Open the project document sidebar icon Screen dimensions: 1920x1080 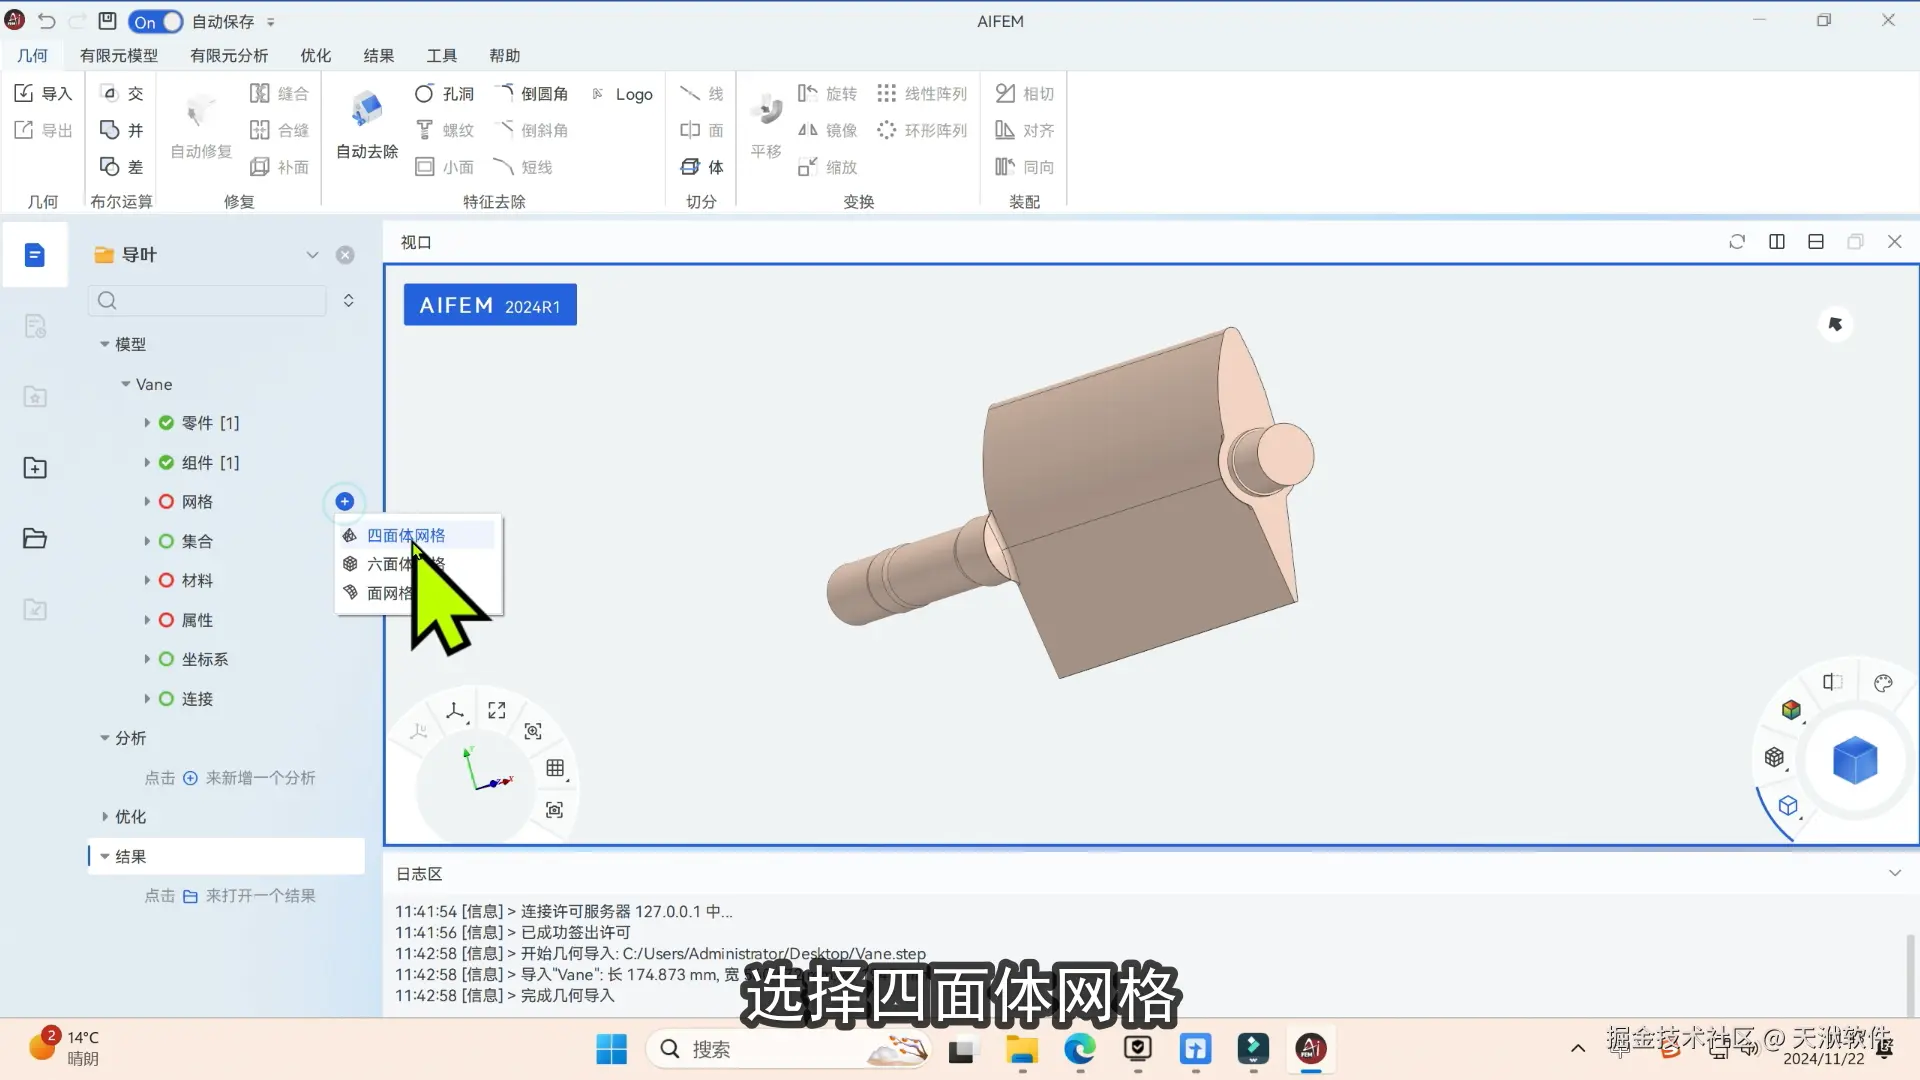(x=34, y=255)
